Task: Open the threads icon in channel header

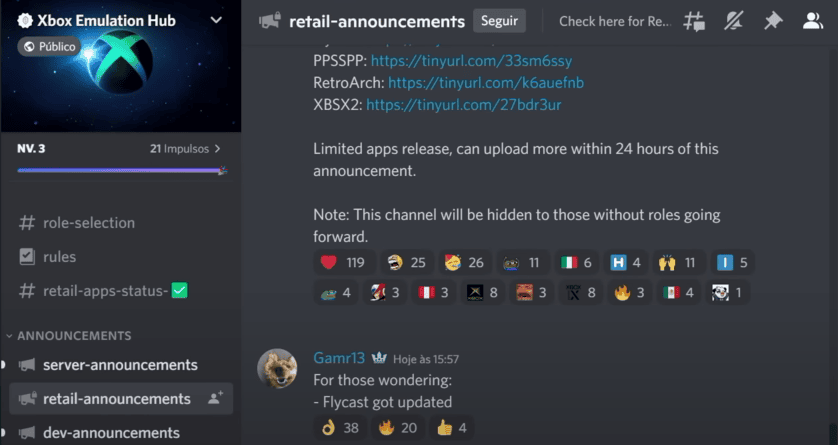Action: point(694,21)
